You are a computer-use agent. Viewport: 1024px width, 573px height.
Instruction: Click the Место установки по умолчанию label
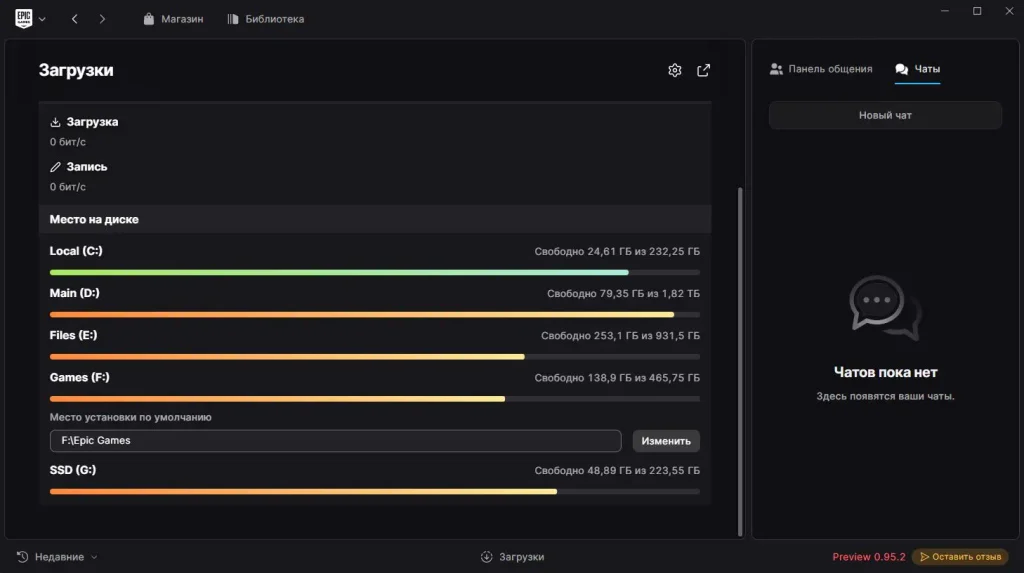click(131, 417)
